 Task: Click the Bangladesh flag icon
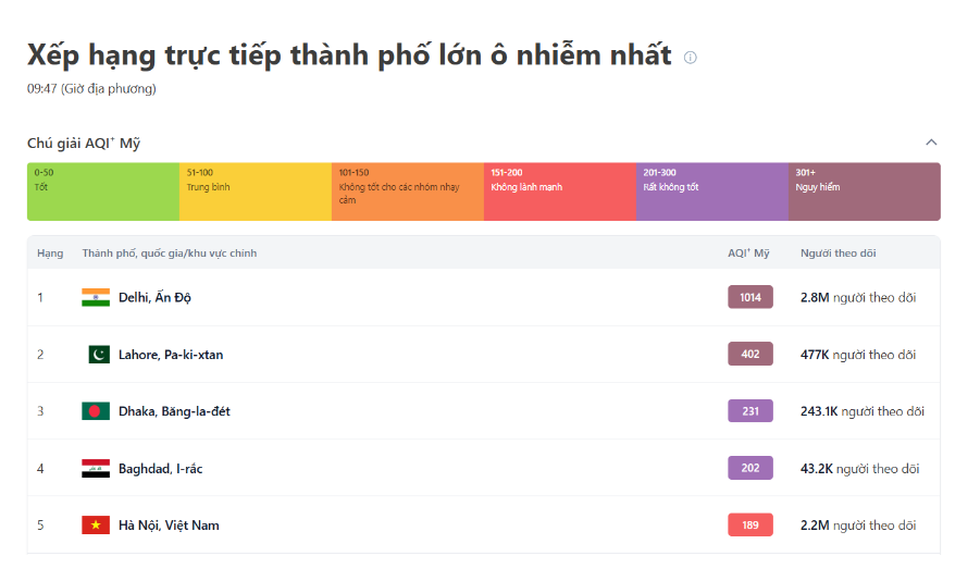pyautogui.click(x=96, y=411)
